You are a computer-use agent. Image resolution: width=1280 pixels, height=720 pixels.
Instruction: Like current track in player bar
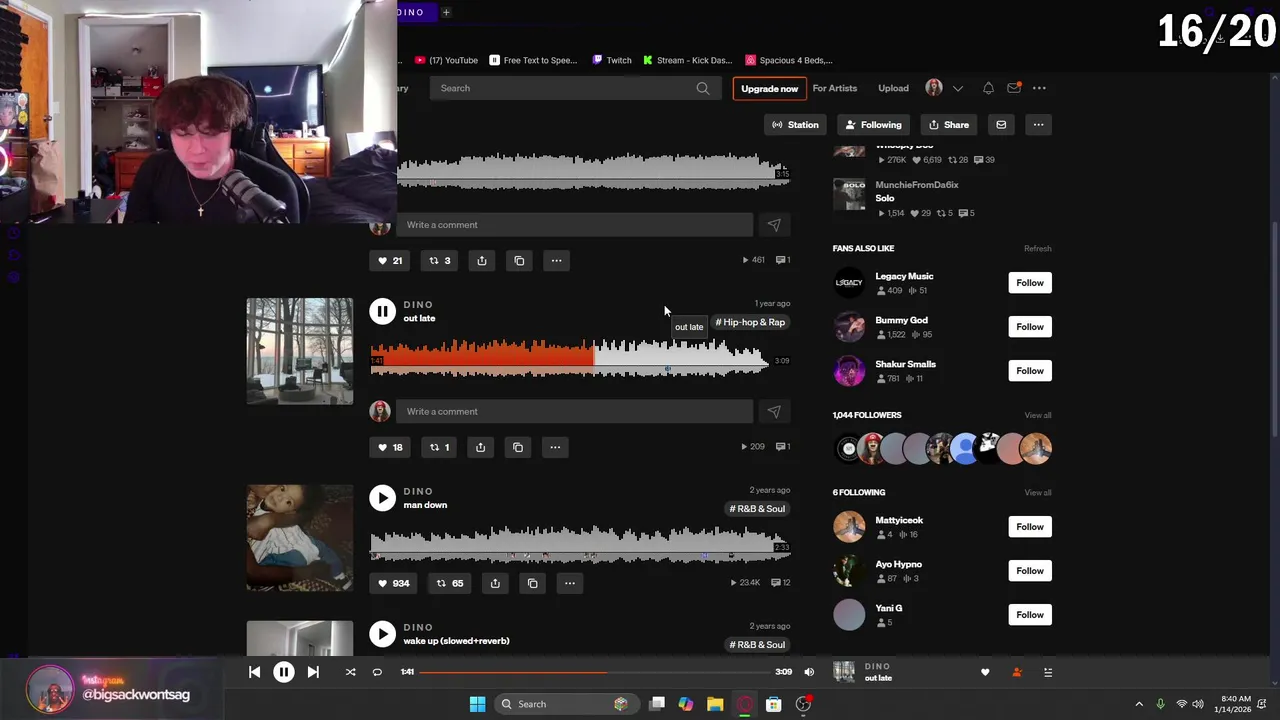click(985, 672)
